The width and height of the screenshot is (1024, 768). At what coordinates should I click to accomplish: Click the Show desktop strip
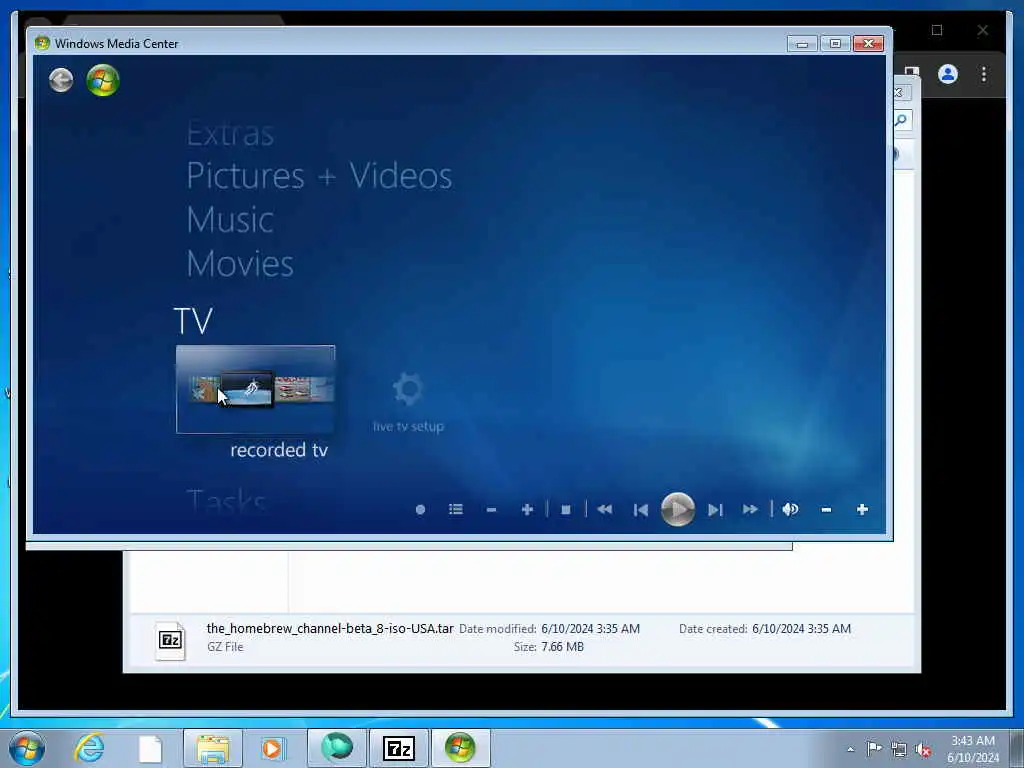(x=1017, y=748)
